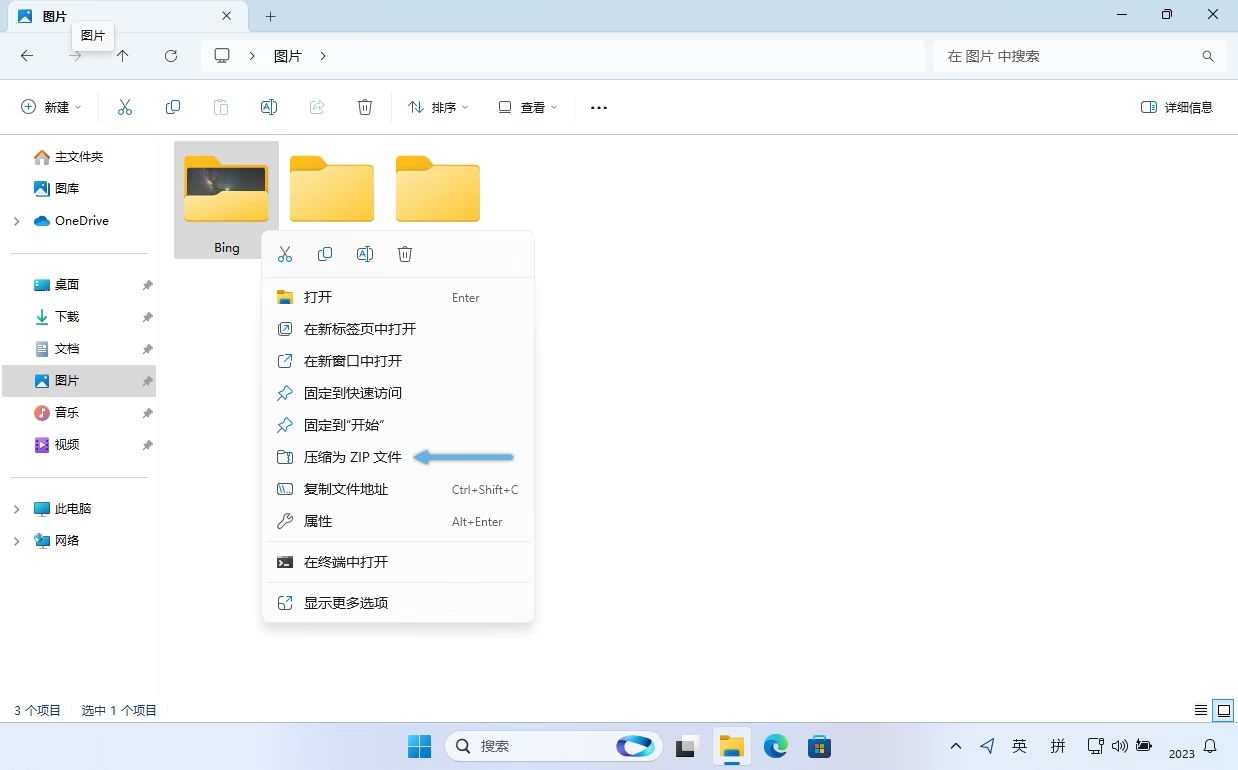Select 压缩为 ZIP 文件 from context menu
This screenshot has height=770, width=1238.
click(x=352, y=457)
